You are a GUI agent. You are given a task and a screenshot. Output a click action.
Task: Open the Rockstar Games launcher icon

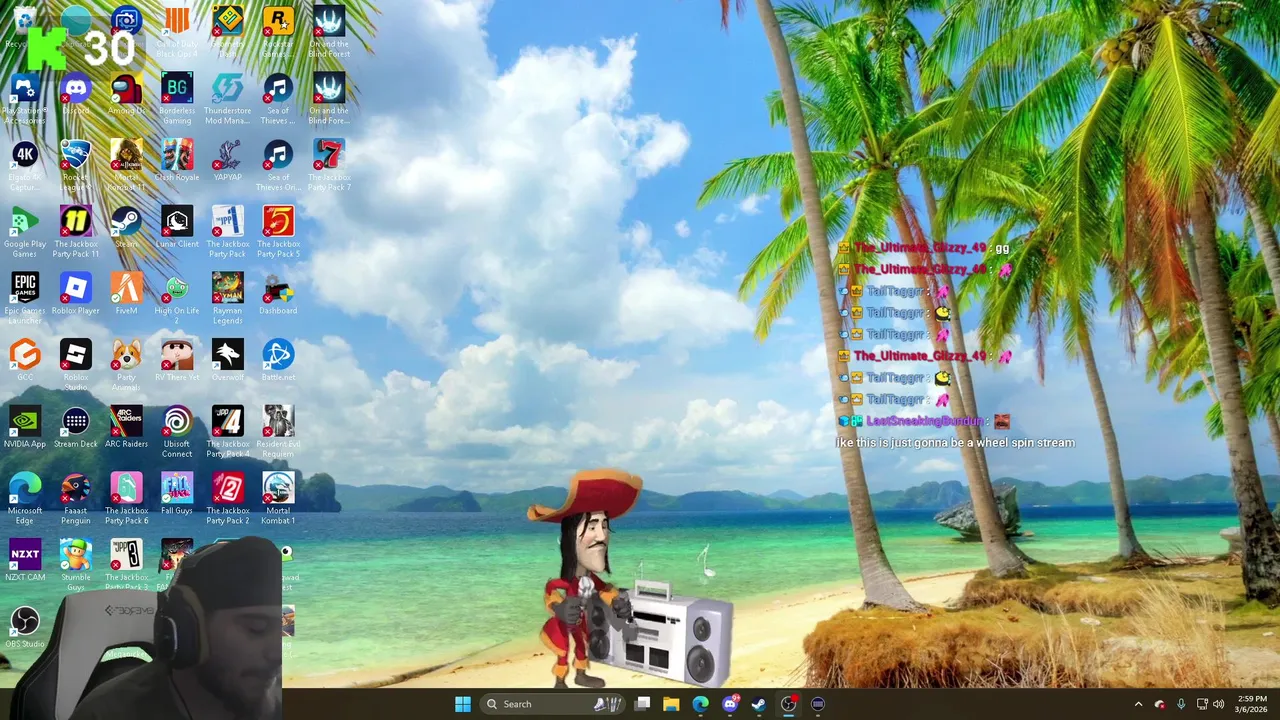(278, 32)
